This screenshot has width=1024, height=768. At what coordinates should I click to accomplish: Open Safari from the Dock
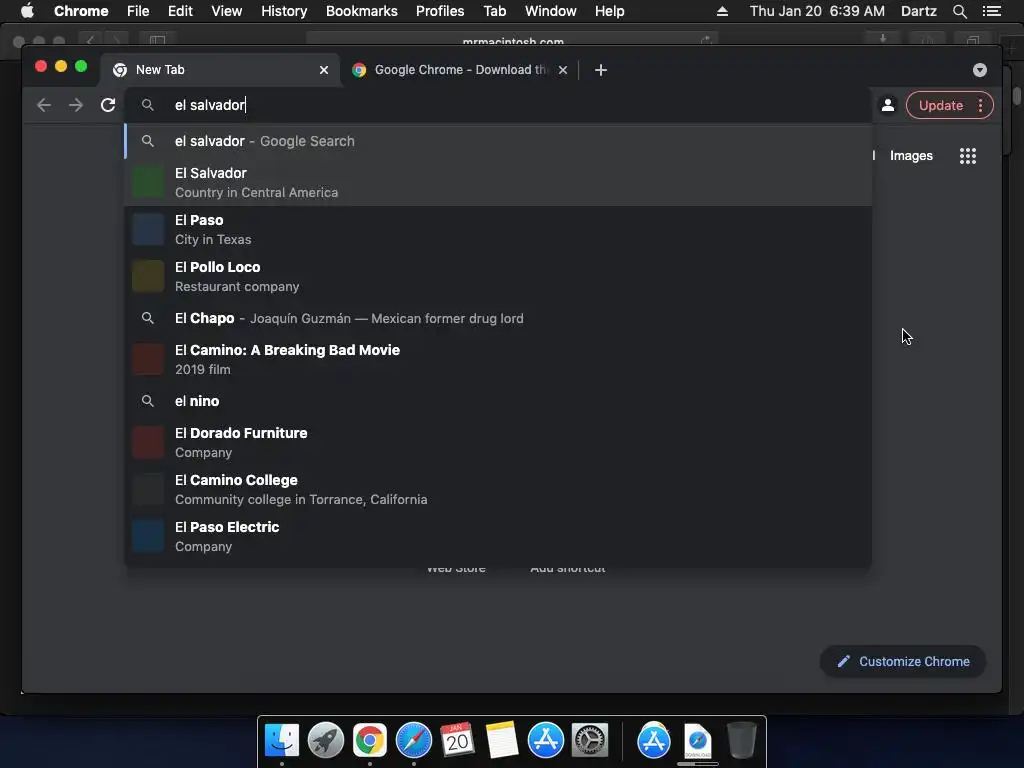tap(413, 740)
